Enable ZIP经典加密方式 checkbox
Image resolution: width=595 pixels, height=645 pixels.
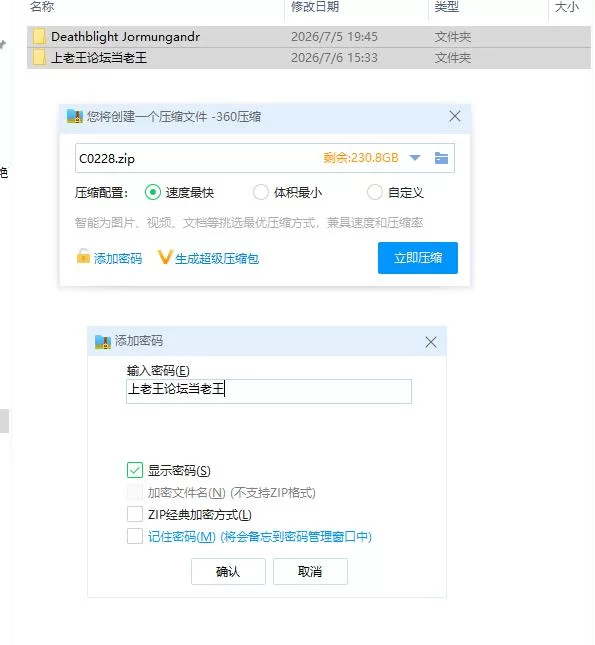(x=135, y=514)
